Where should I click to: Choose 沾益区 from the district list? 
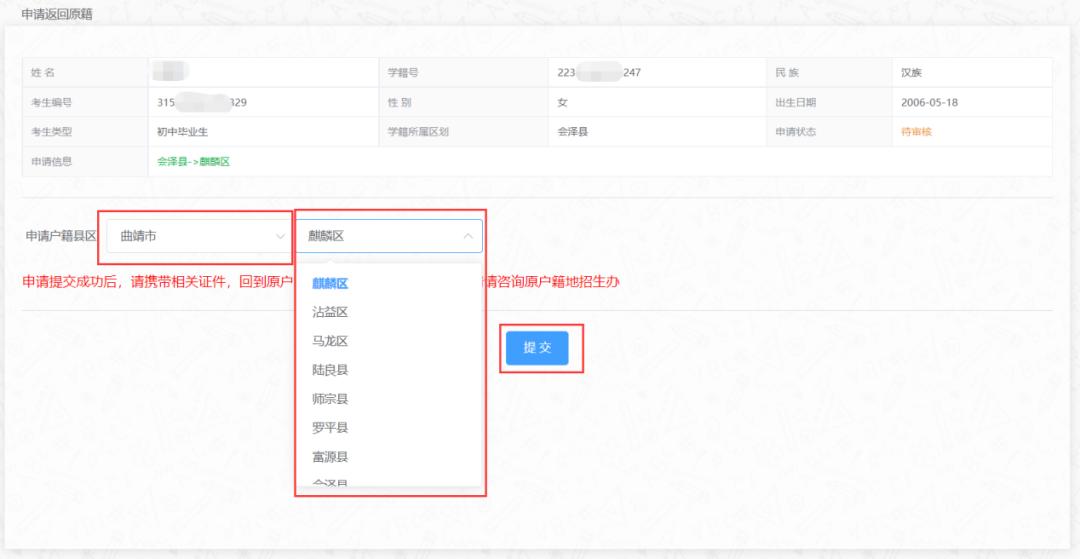[329, 312]
